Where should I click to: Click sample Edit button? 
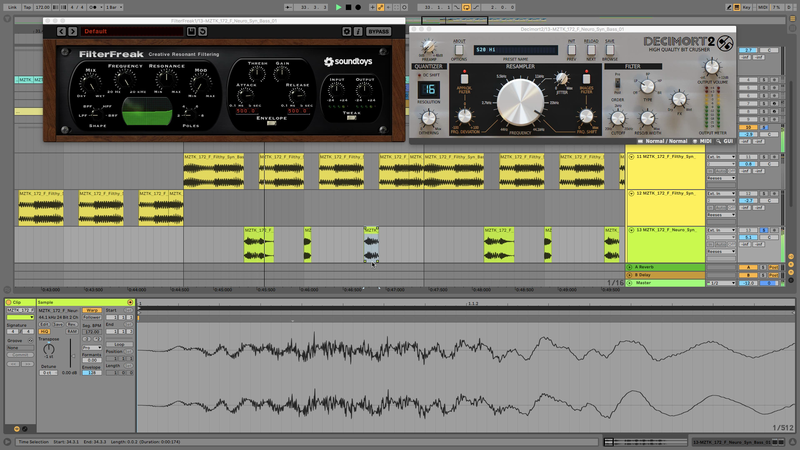point(44,324)
